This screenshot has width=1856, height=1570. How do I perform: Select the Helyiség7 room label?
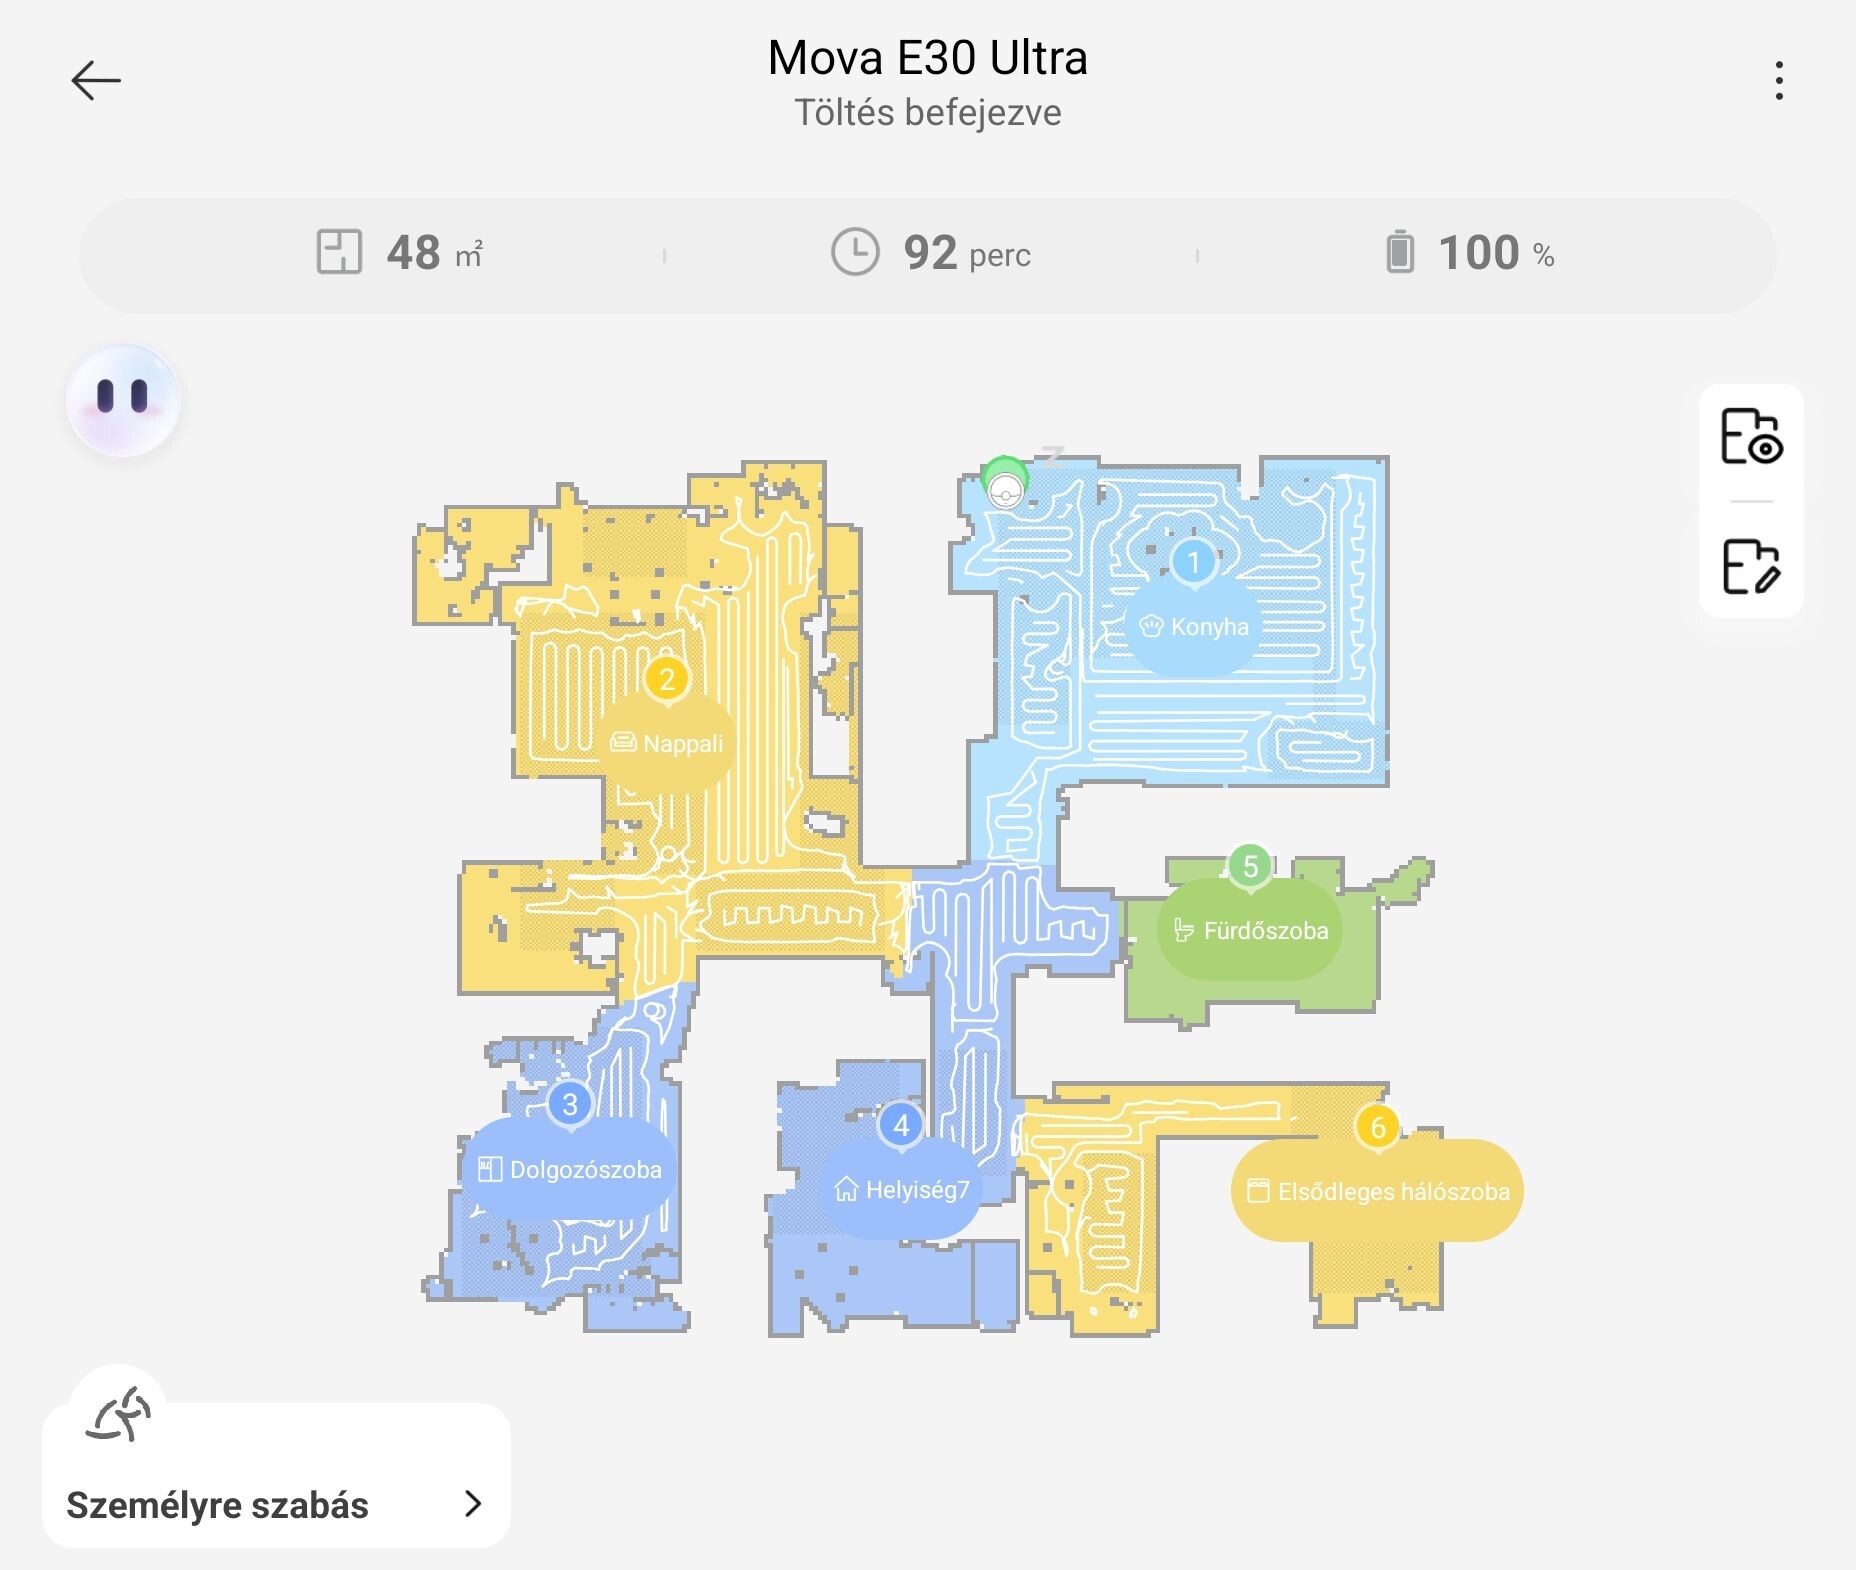tap(902, 1190)
